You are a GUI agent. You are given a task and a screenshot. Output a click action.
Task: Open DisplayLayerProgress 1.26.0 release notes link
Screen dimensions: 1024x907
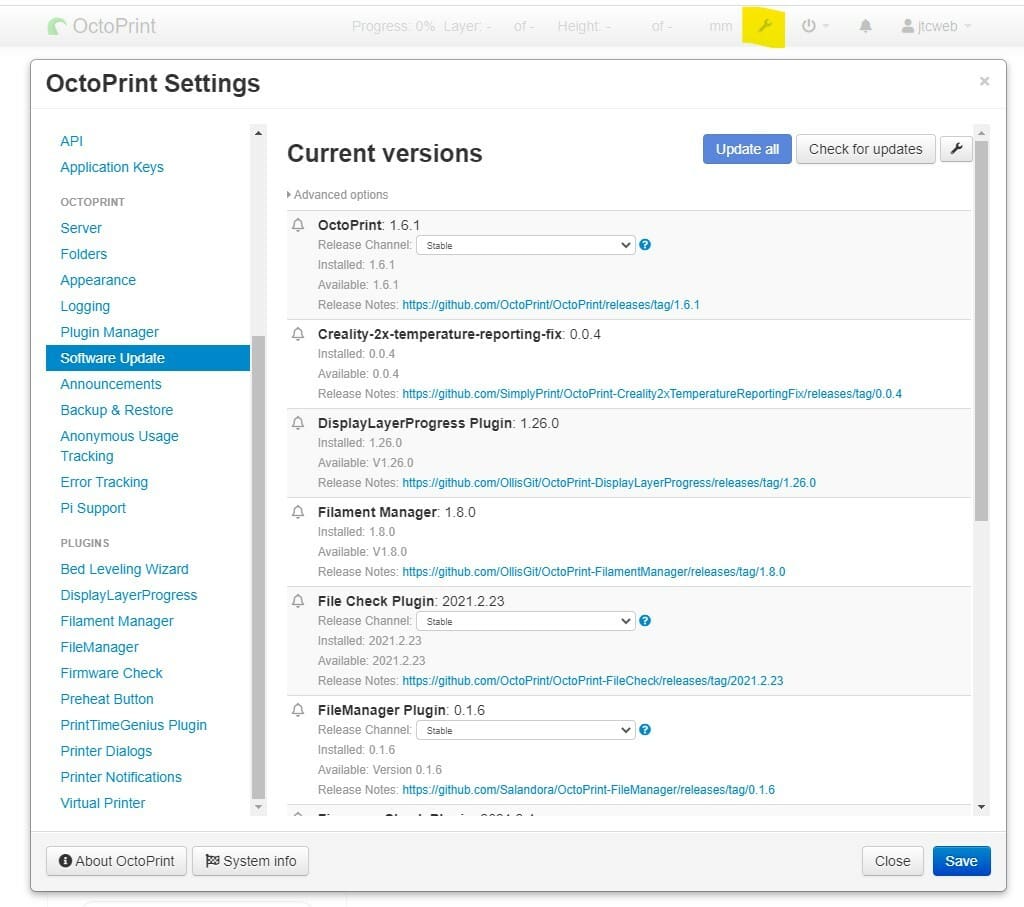coord(609,483)
